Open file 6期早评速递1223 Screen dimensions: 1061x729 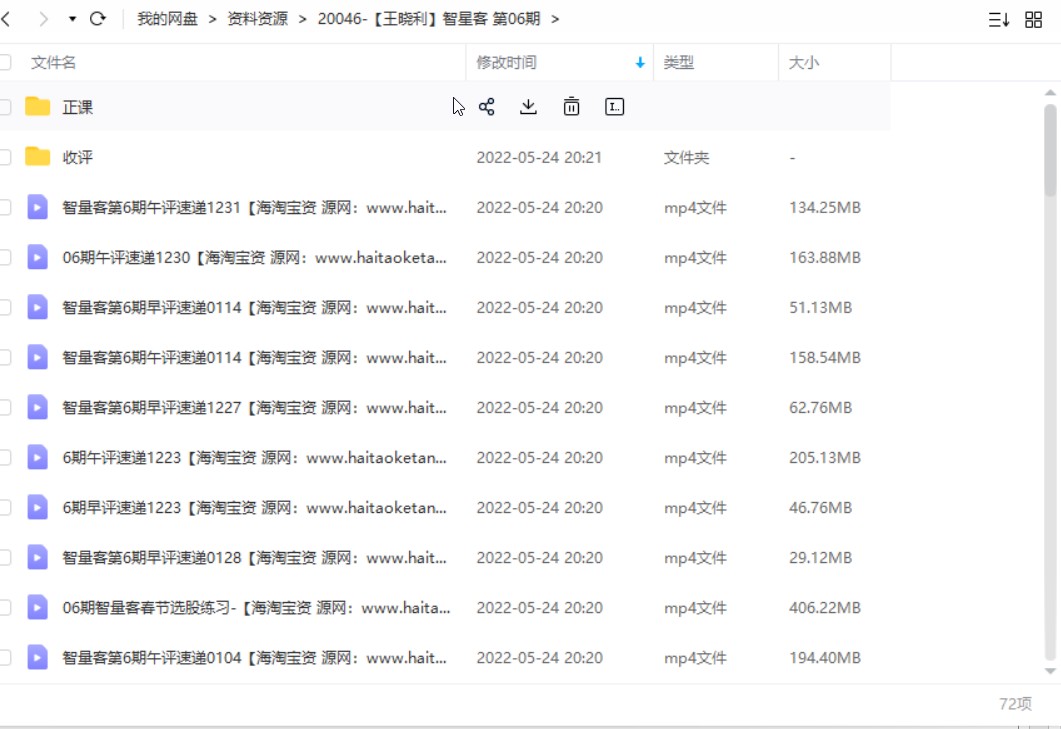click(254, 508)
